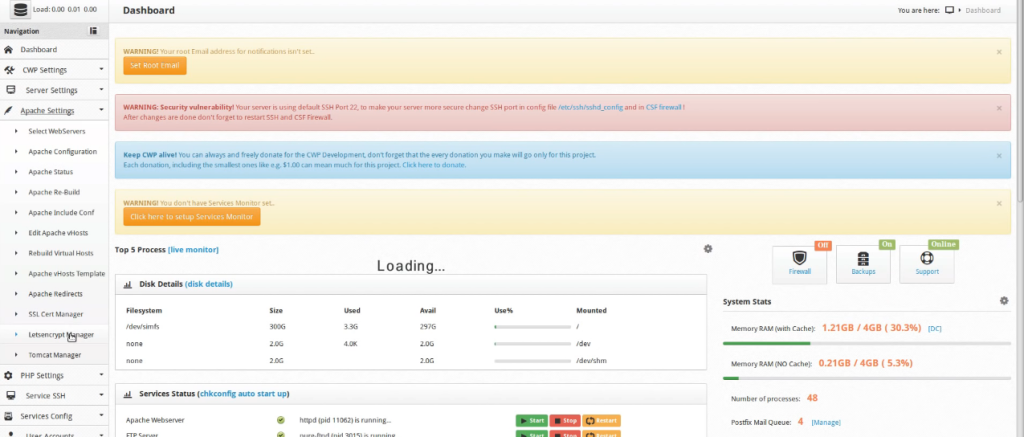Open Apache Redirects menu item
Viewport: 1024px width, 437px height.
tap(56, 294)
